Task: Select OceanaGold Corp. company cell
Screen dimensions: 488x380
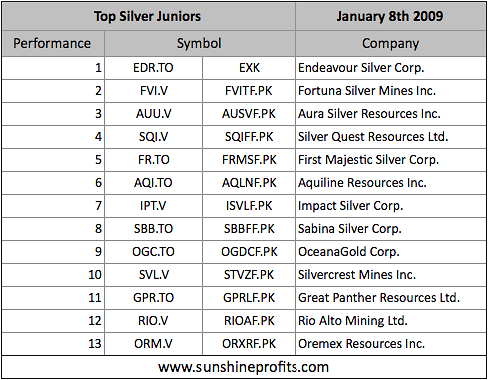Action: tap(390, 252)
